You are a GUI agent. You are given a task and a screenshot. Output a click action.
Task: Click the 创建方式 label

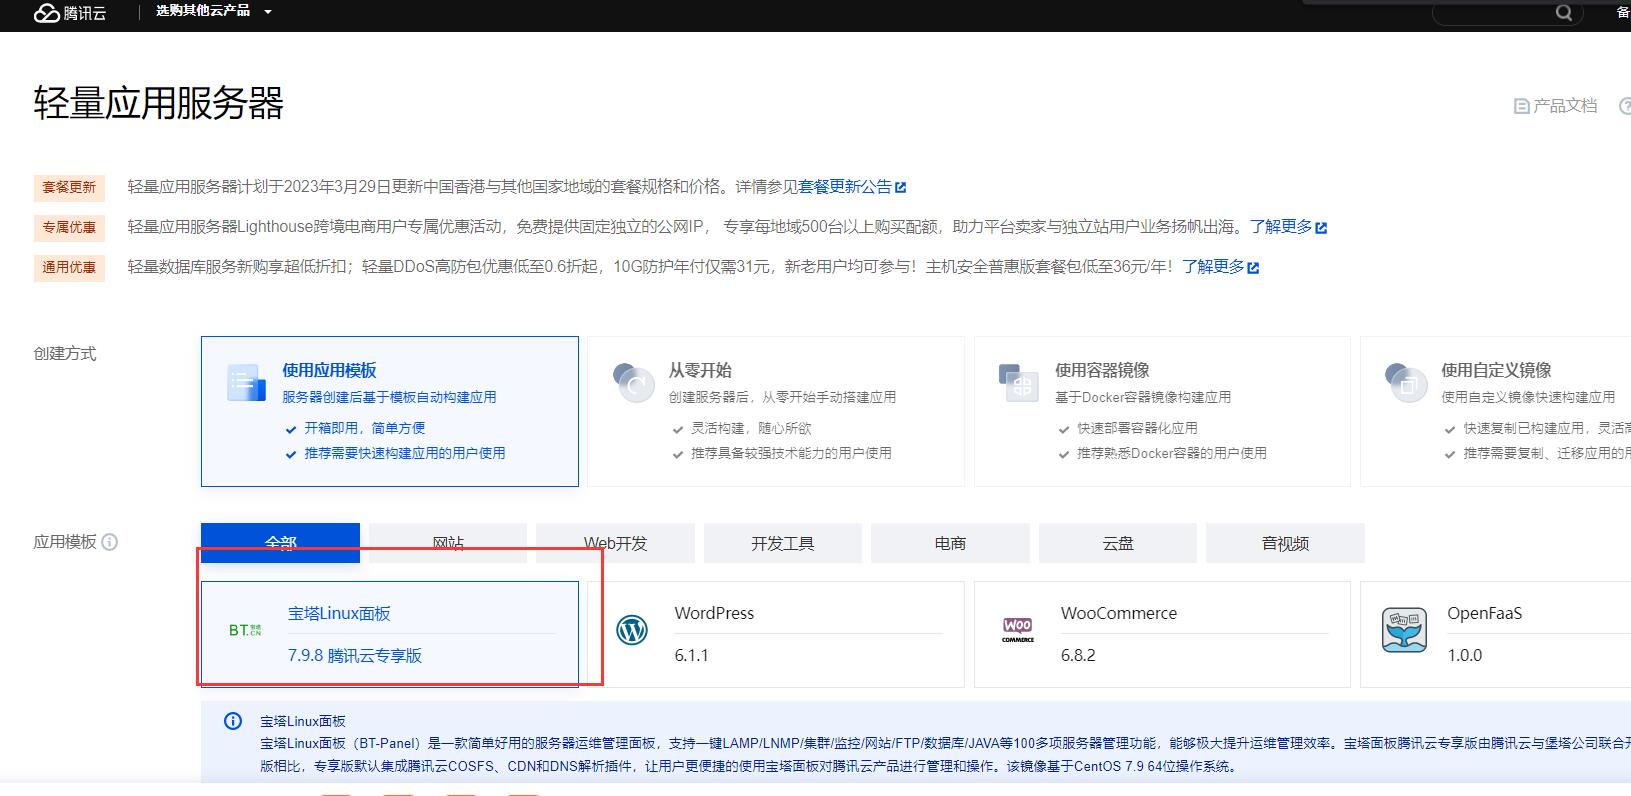pos(65,353)
